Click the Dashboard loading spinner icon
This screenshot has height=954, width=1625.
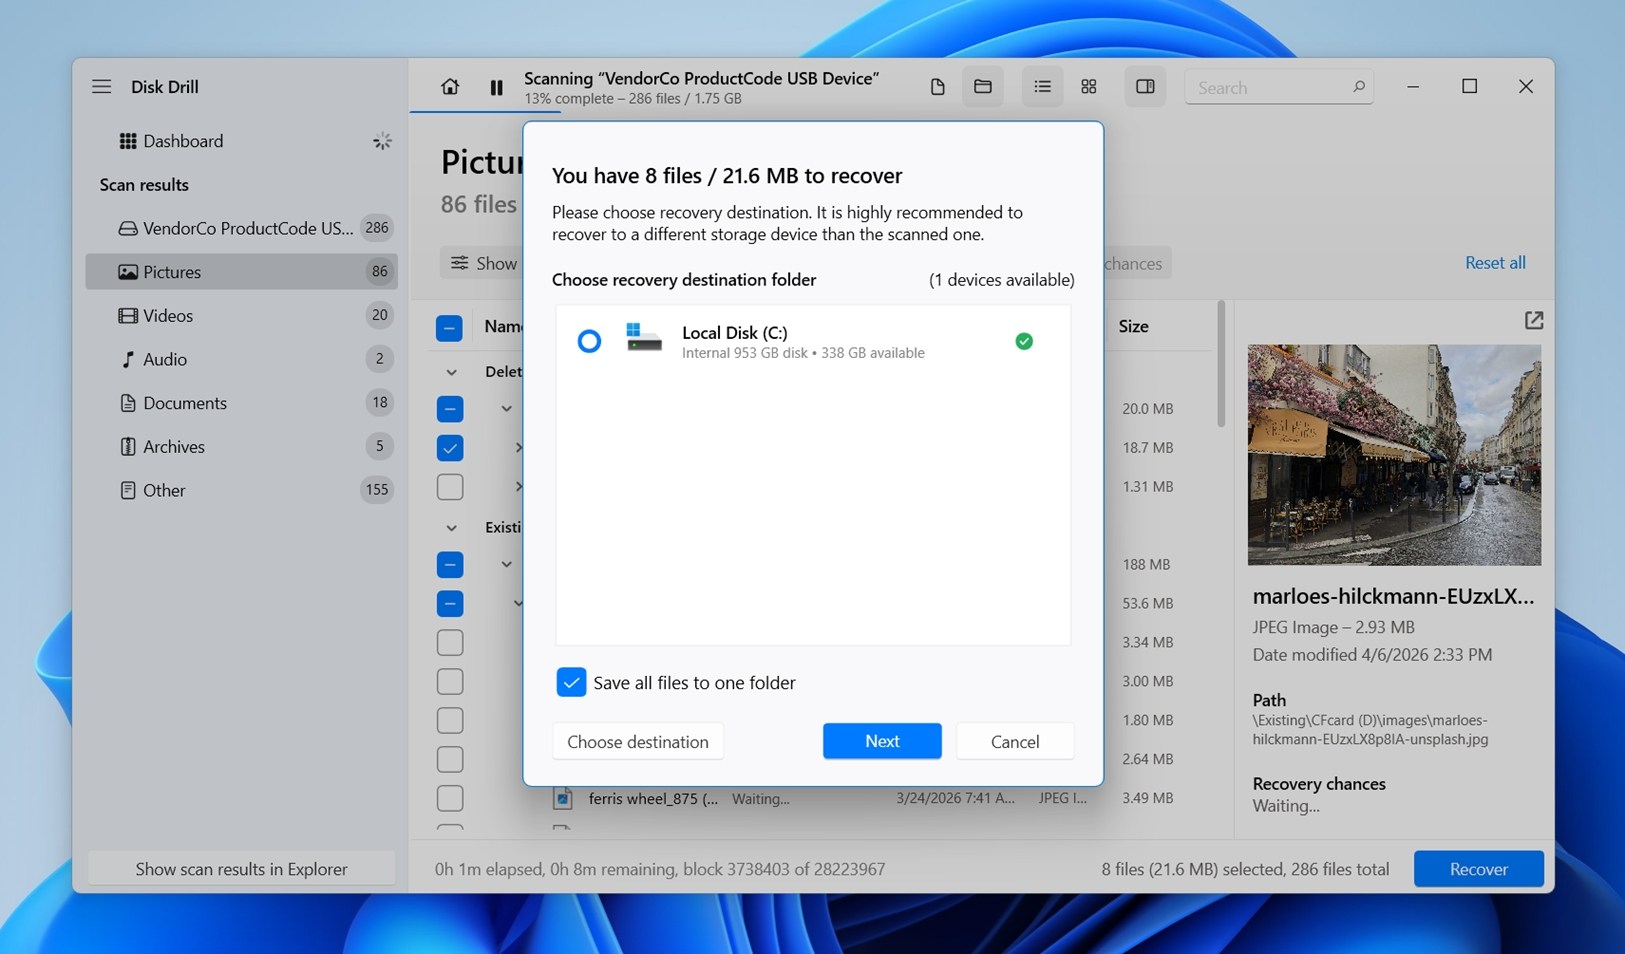point(382,141)
